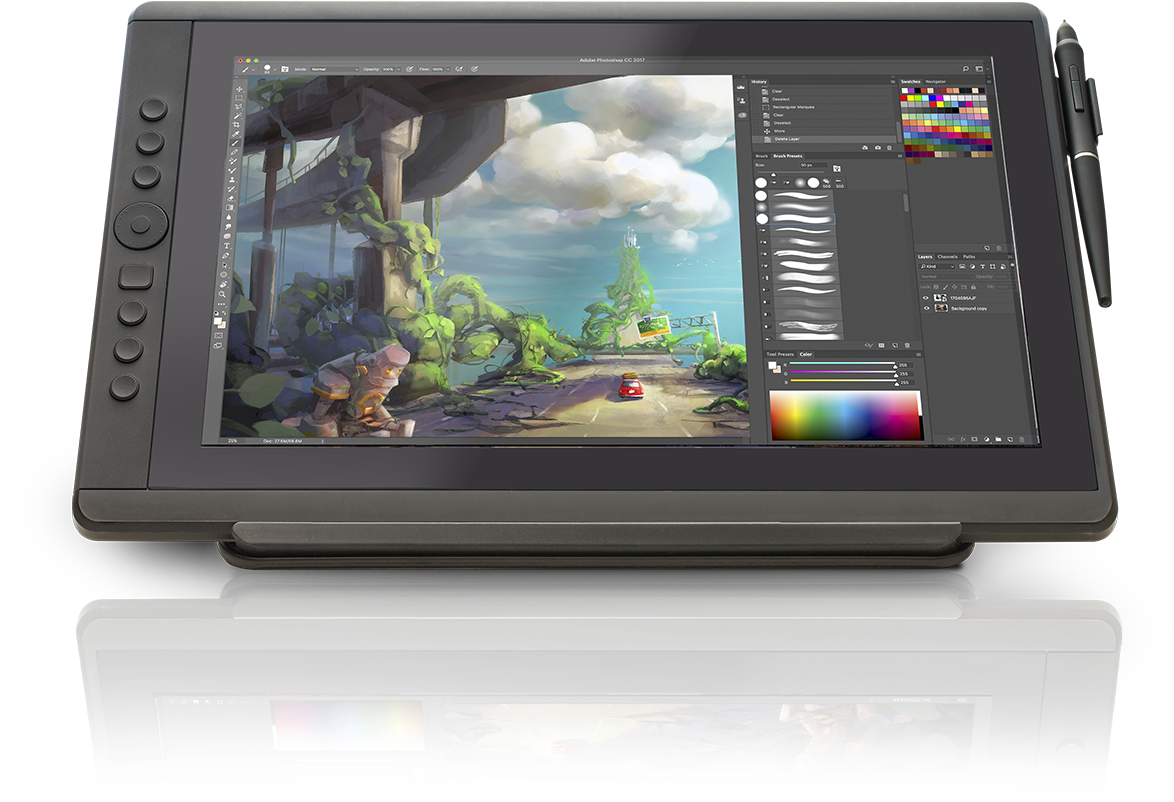This screenshot has height=802, width=1174.
Task: Lock transparent pixels in the Layers panel
Action: coord(938,286)
